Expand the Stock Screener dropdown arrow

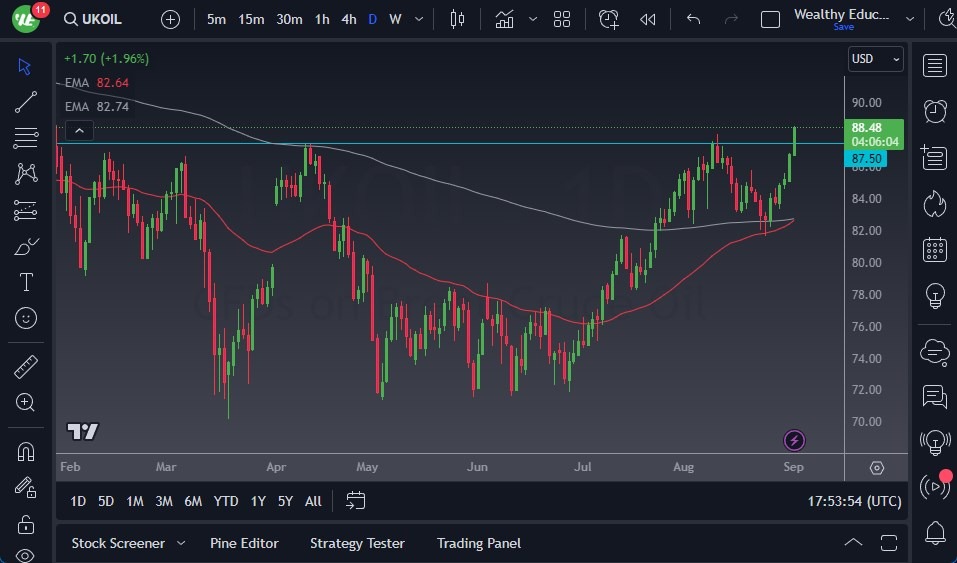(x=181, y=543)
